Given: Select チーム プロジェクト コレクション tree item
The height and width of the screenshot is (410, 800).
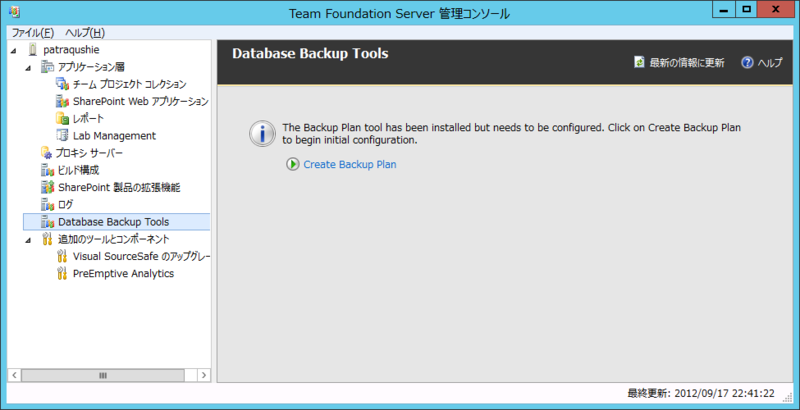Looking at the screenshot, I should tap(130, 84).
